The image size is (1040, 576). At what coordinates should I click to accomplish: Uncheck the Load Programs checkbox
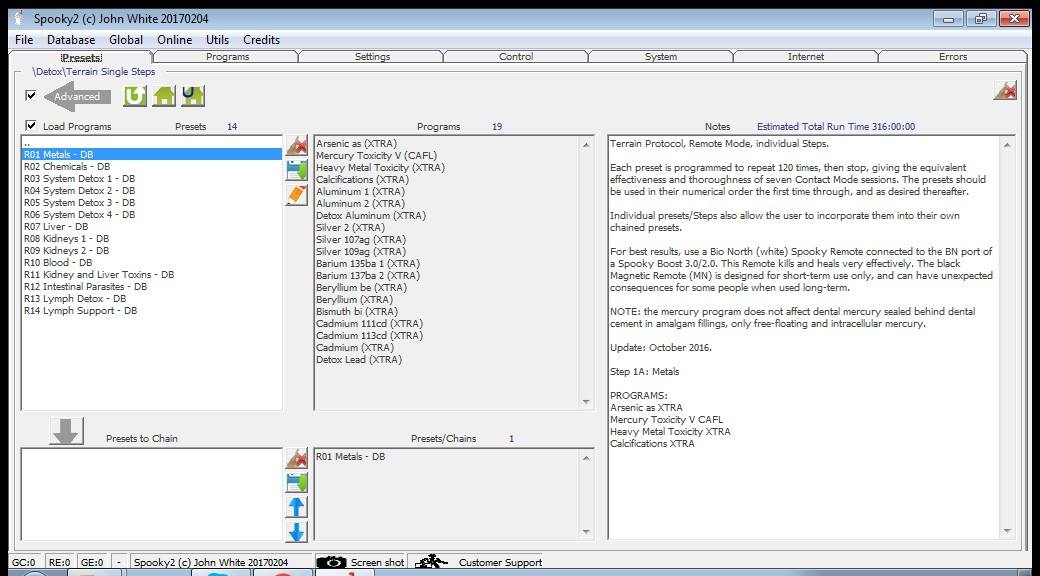click(31, 125)
